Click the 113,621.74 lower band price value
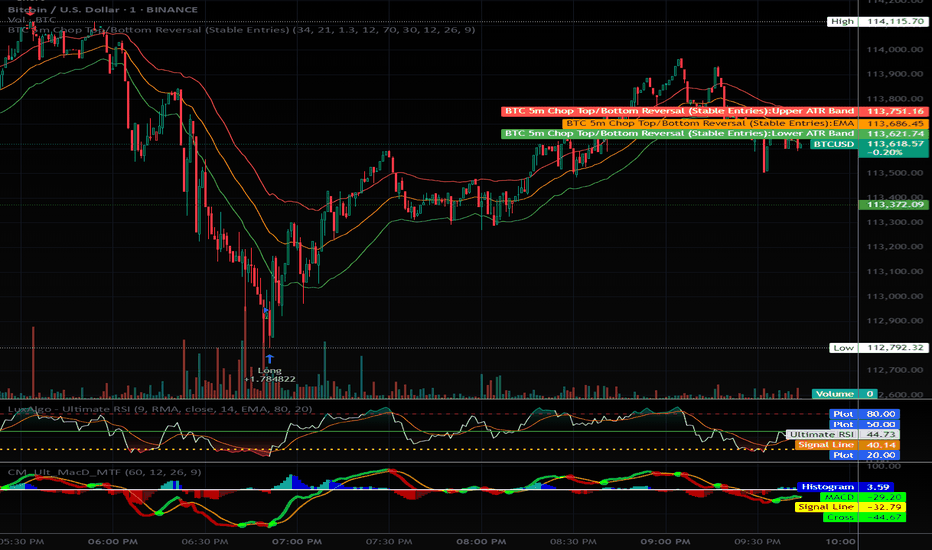The width and height of the screenshot is (932, 550). click(895, 134)
